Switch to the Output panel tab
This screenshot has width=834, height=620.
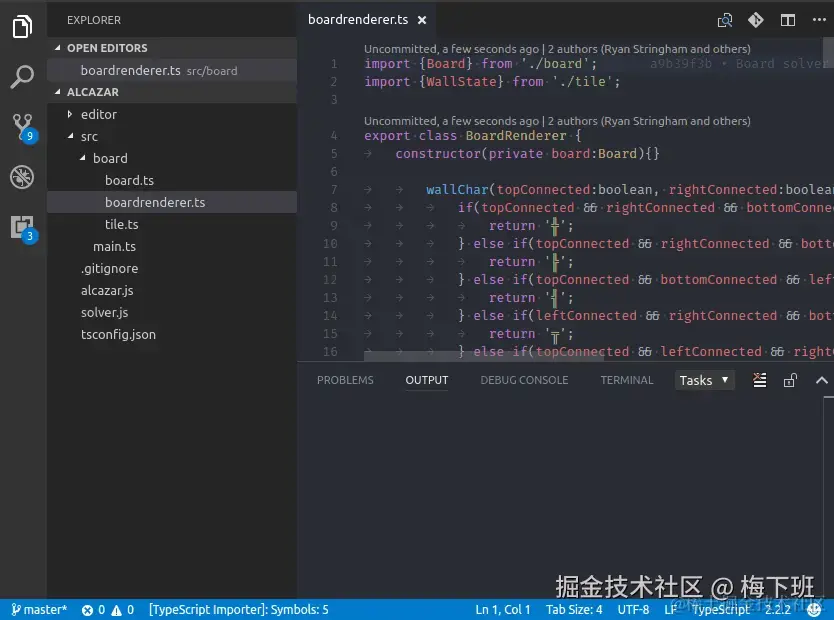tap(427, 380)
